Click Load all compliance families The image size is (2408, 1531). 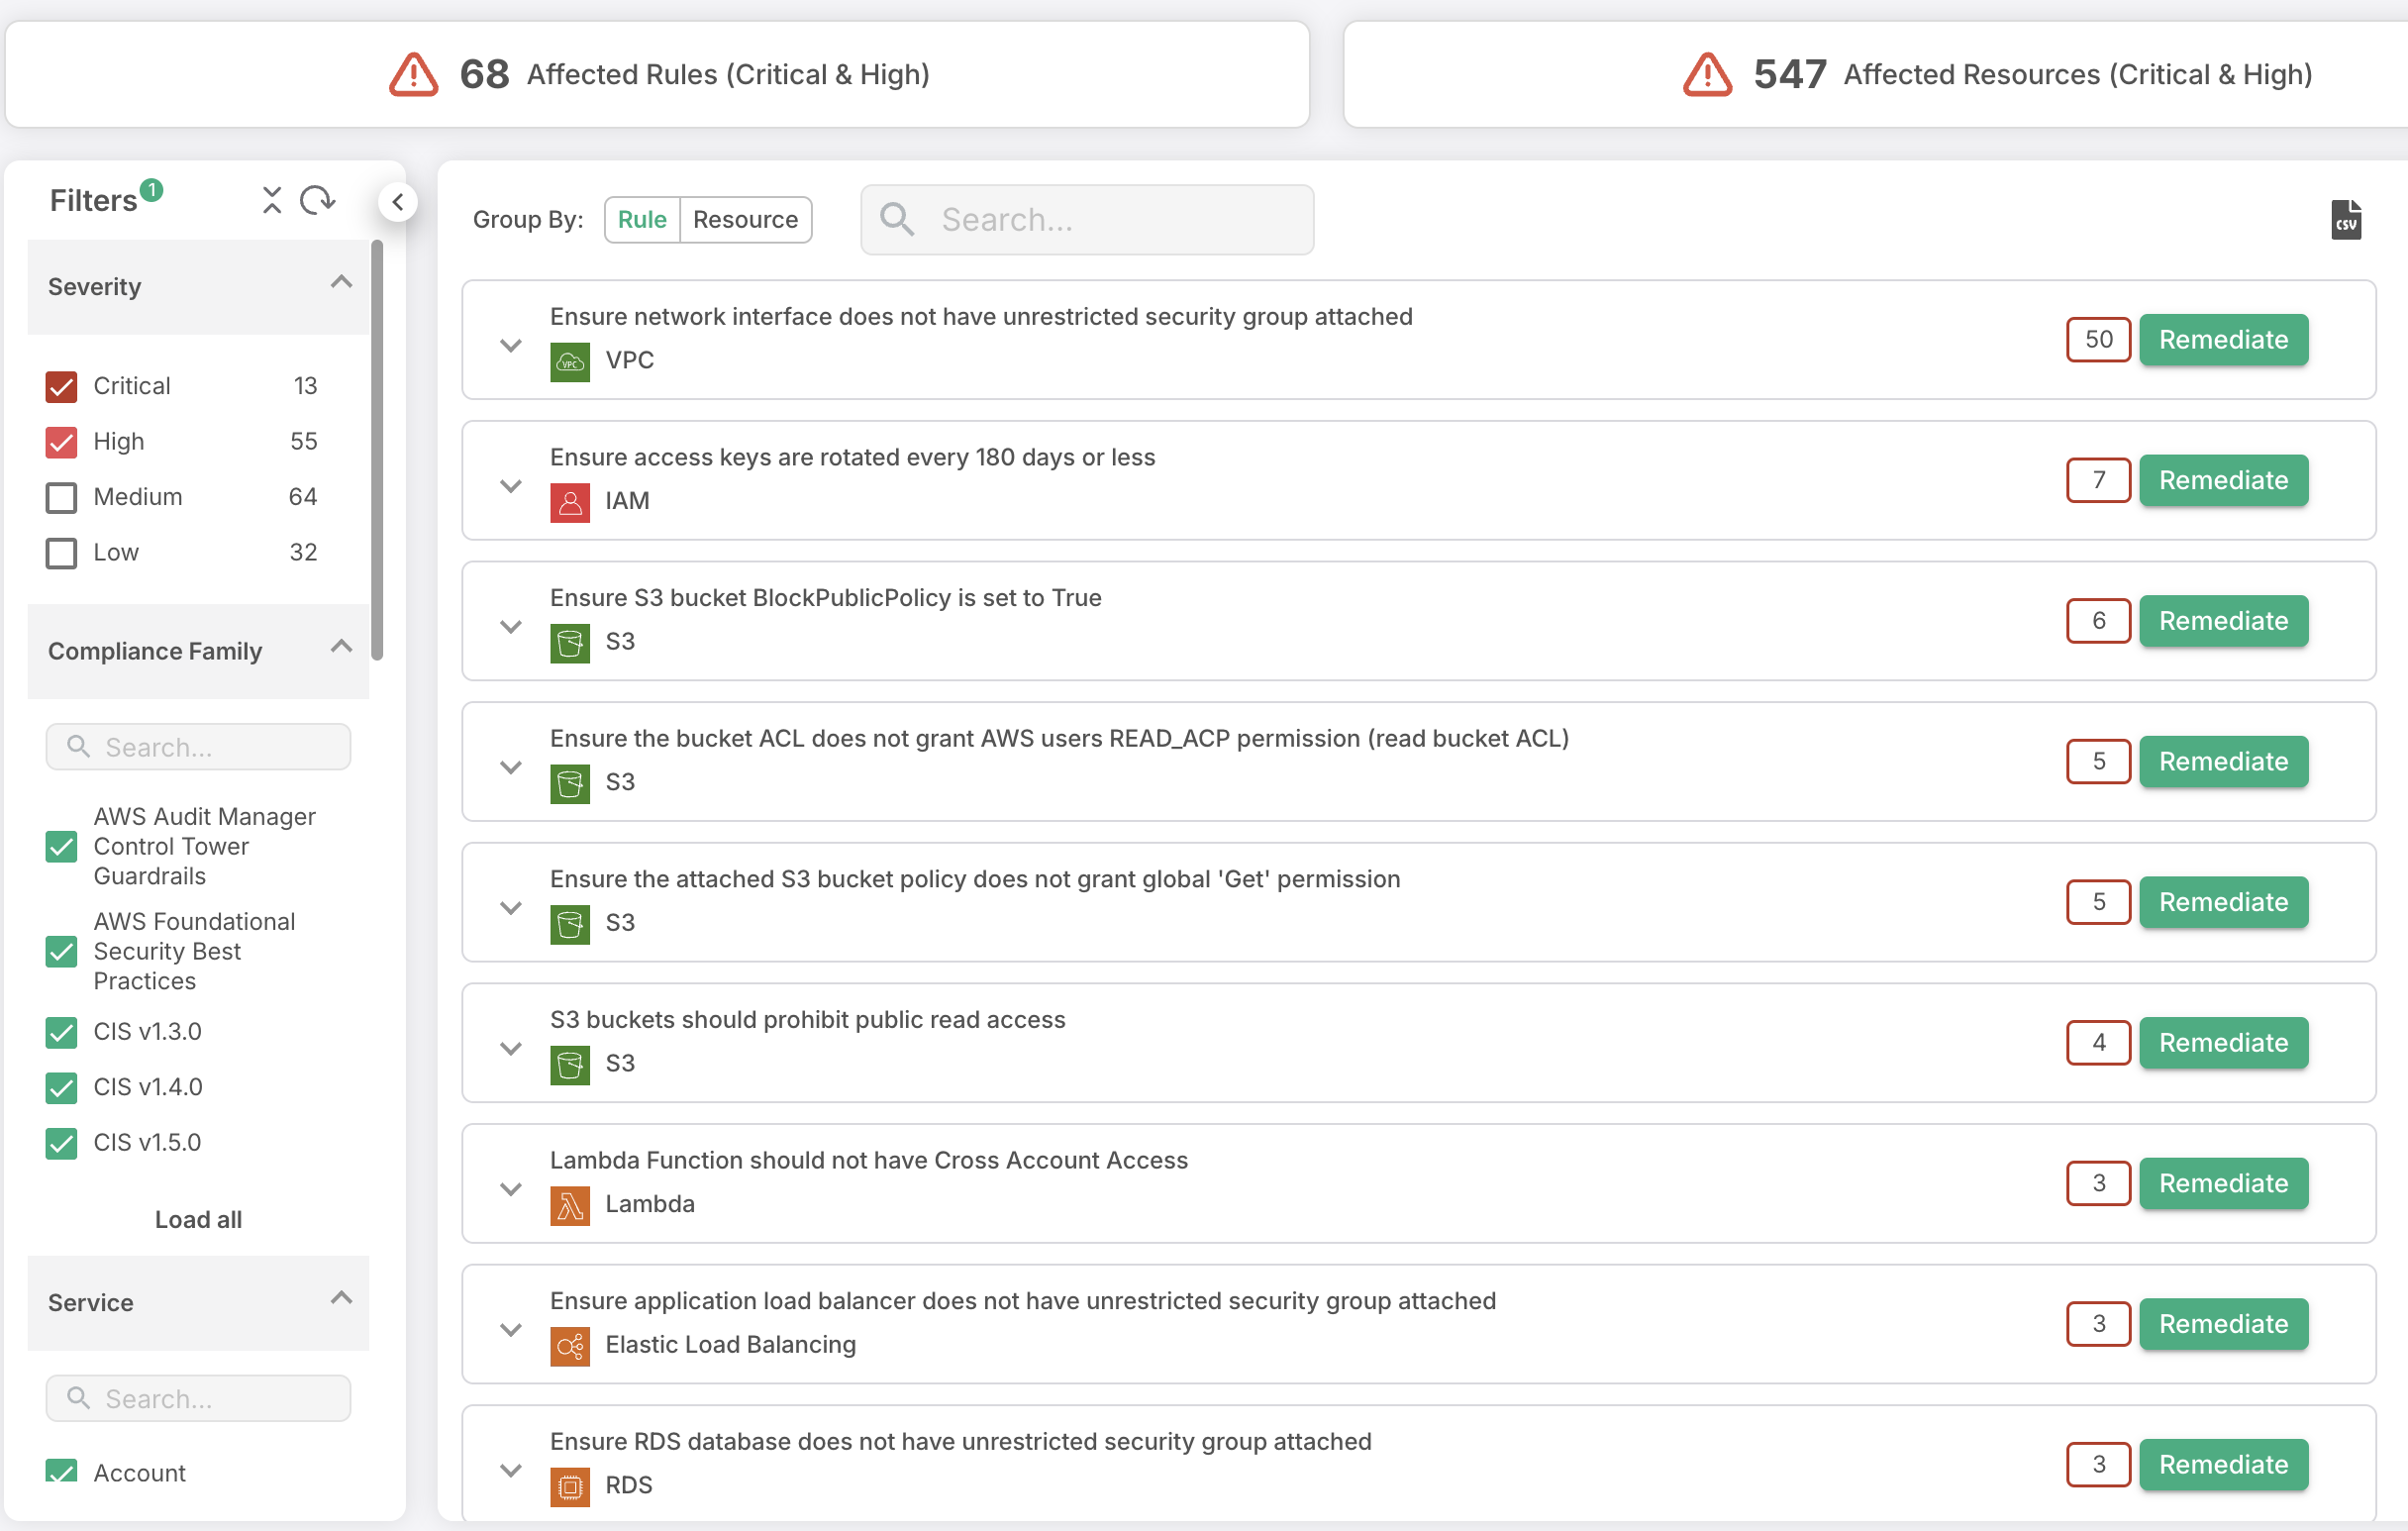pos(198,1219)
